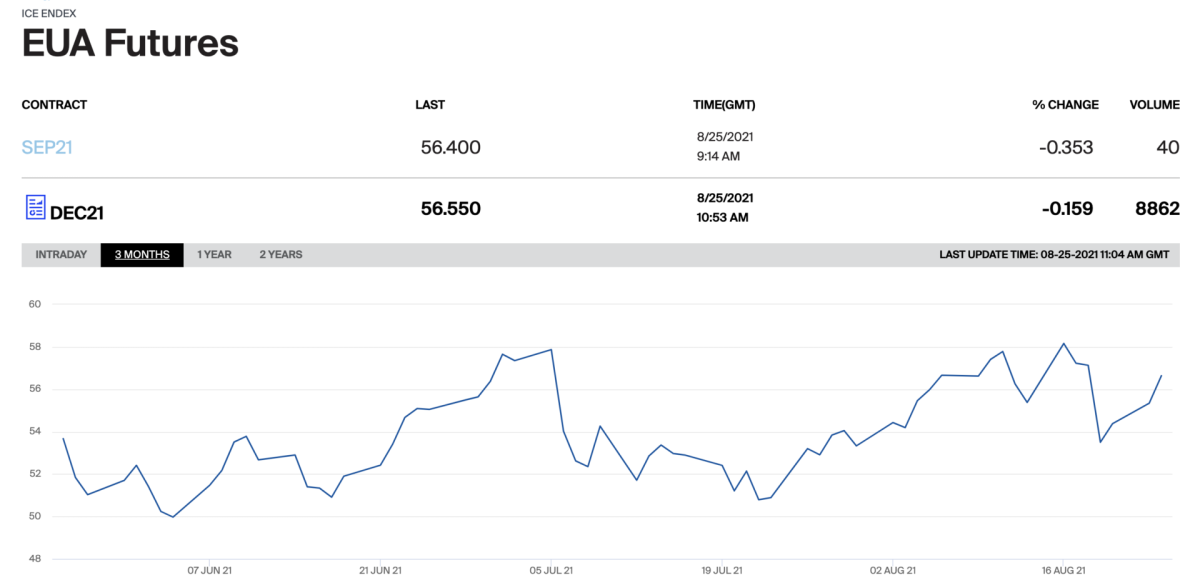Click the VOLUME column header

[1154, 105]
